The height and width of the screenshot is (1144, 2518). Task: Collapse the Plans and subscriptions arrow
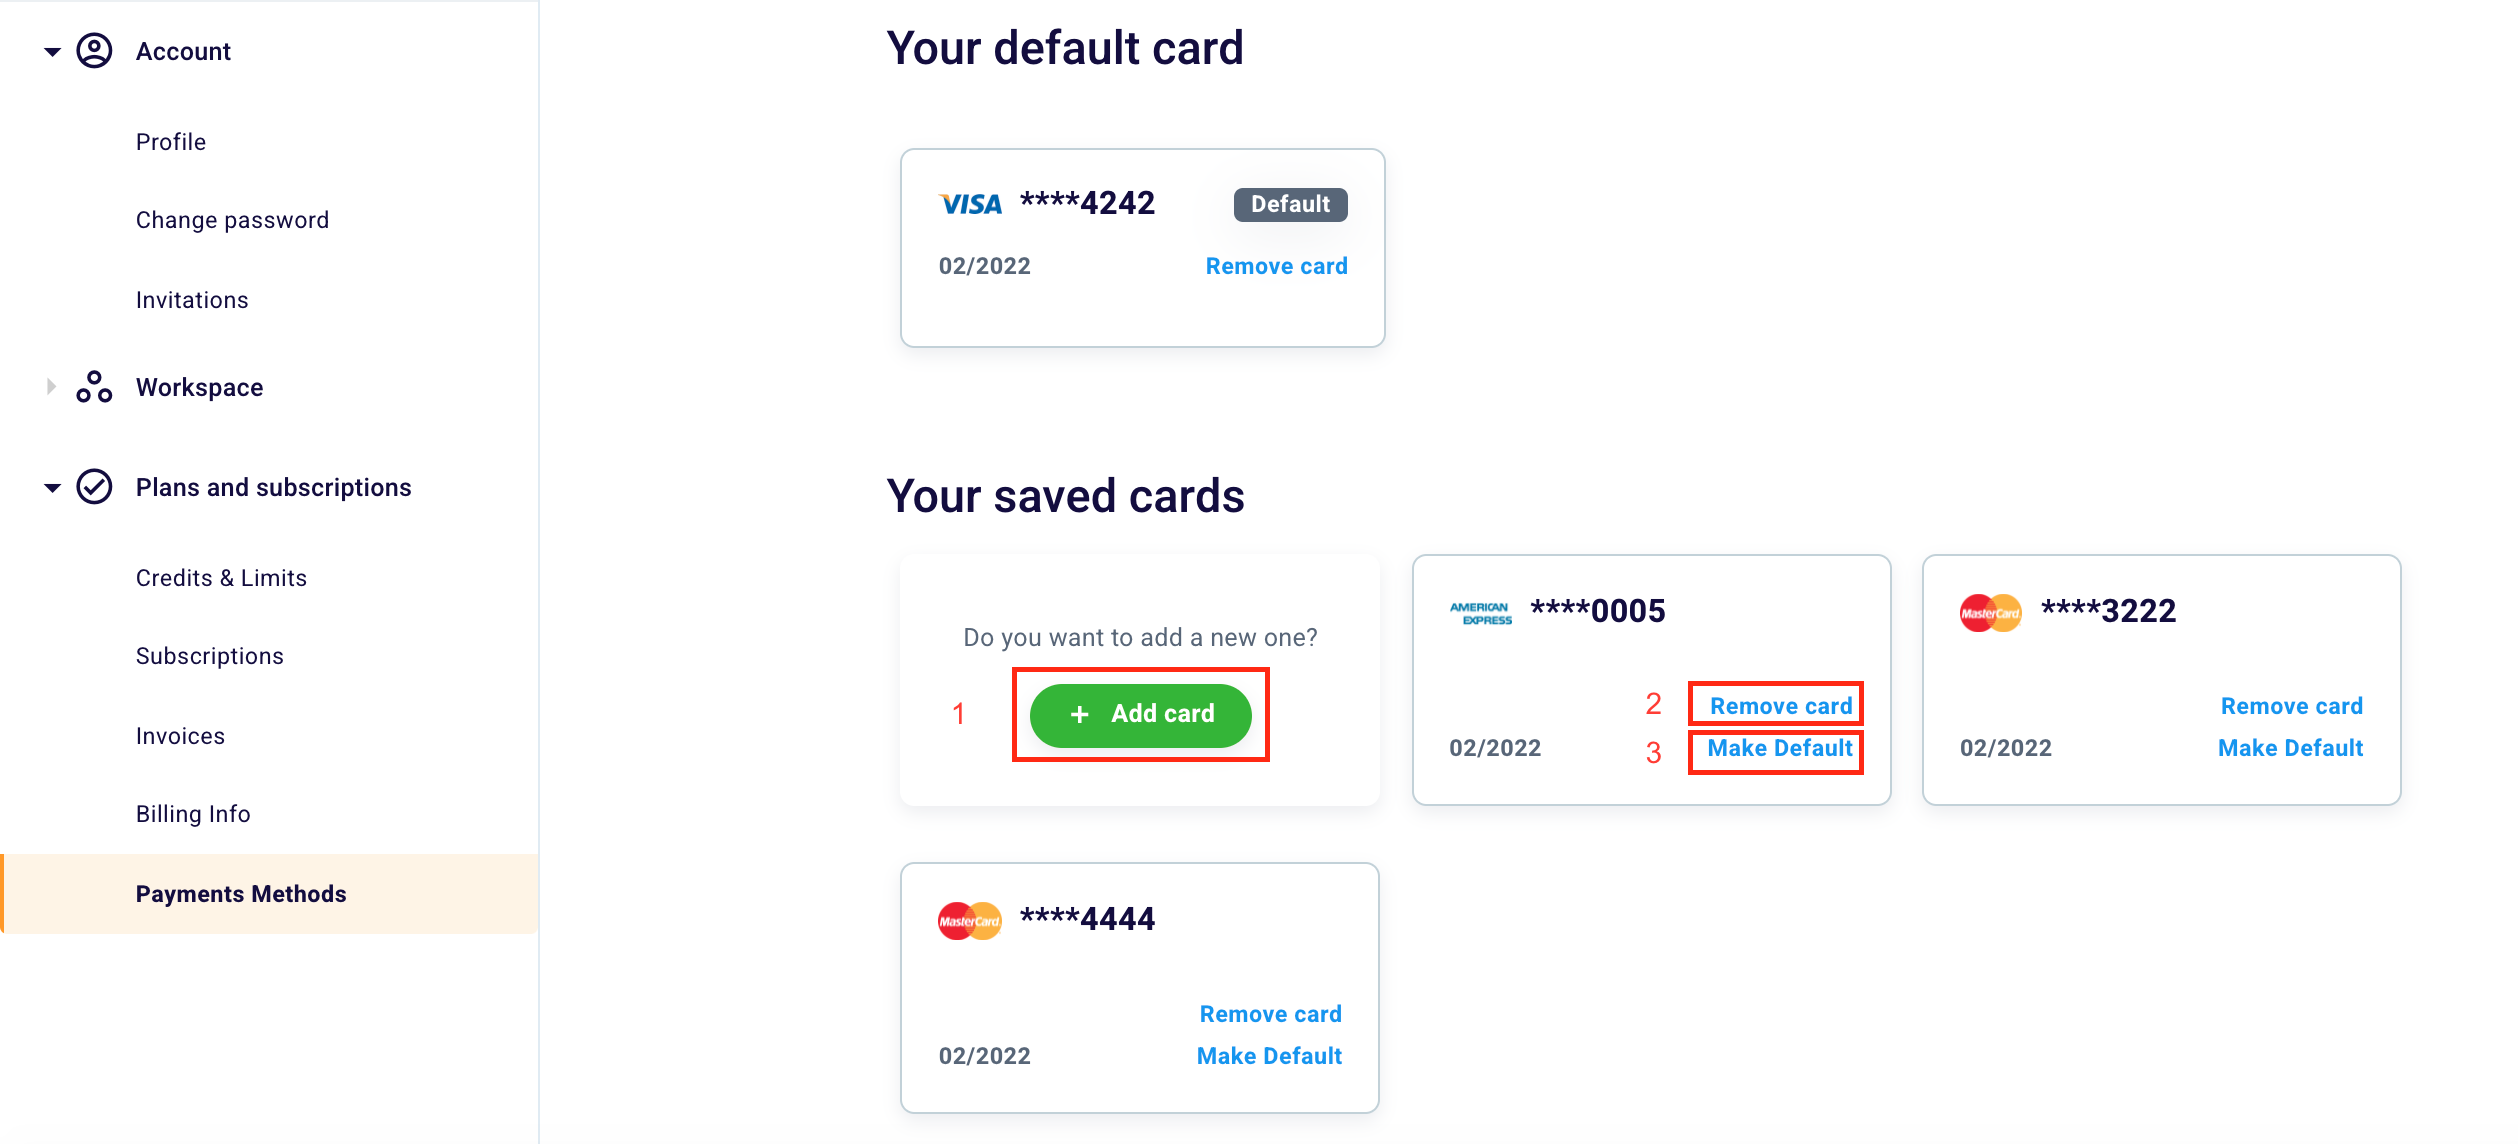[52, 488]
